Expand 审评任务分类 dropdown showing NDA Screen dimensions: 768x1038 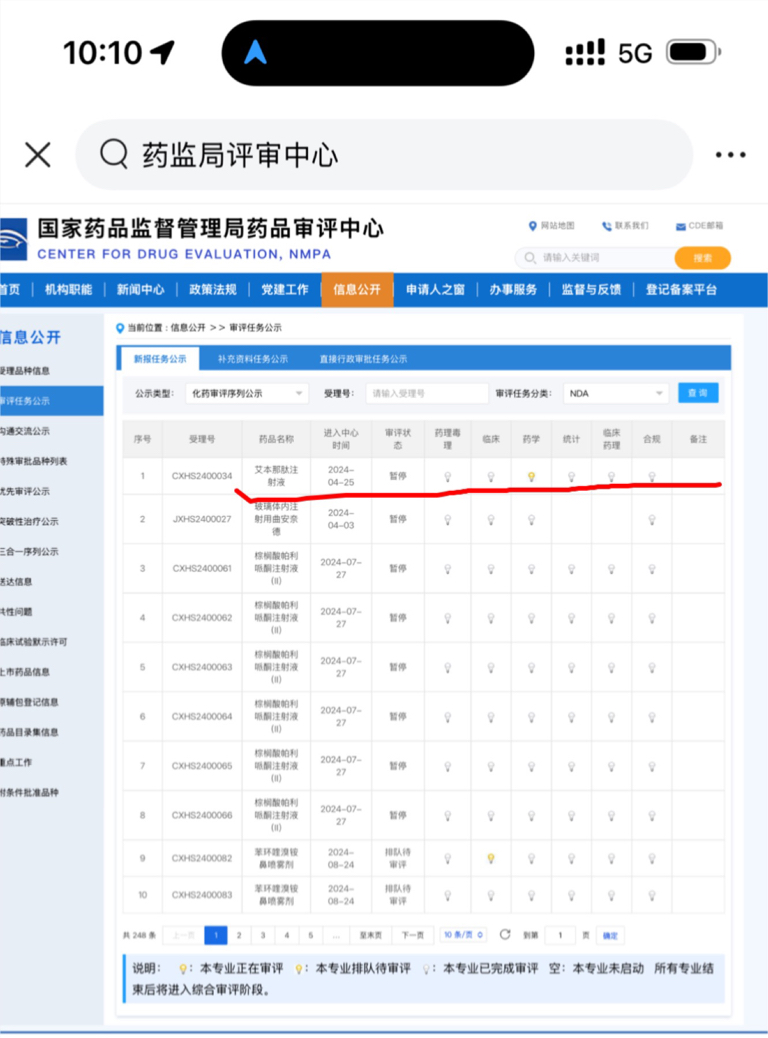tap(616, 393)
